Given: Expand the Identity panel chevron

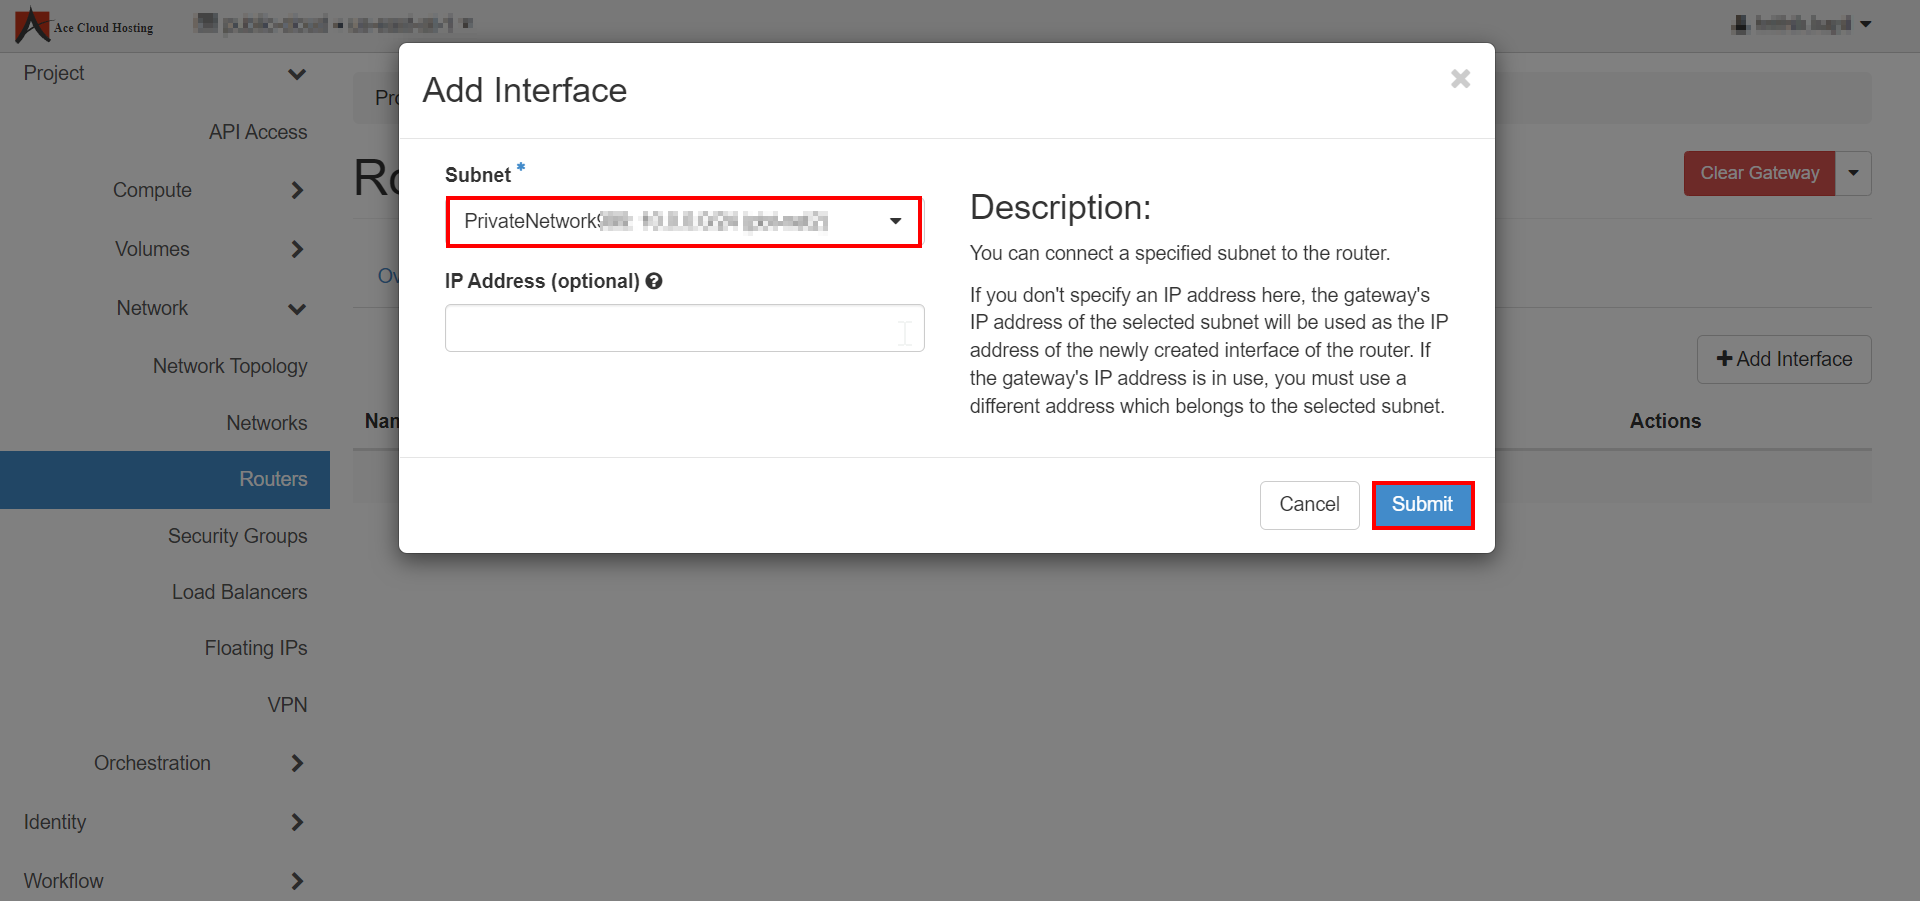Looking at the screenshot, I should 297,822.
